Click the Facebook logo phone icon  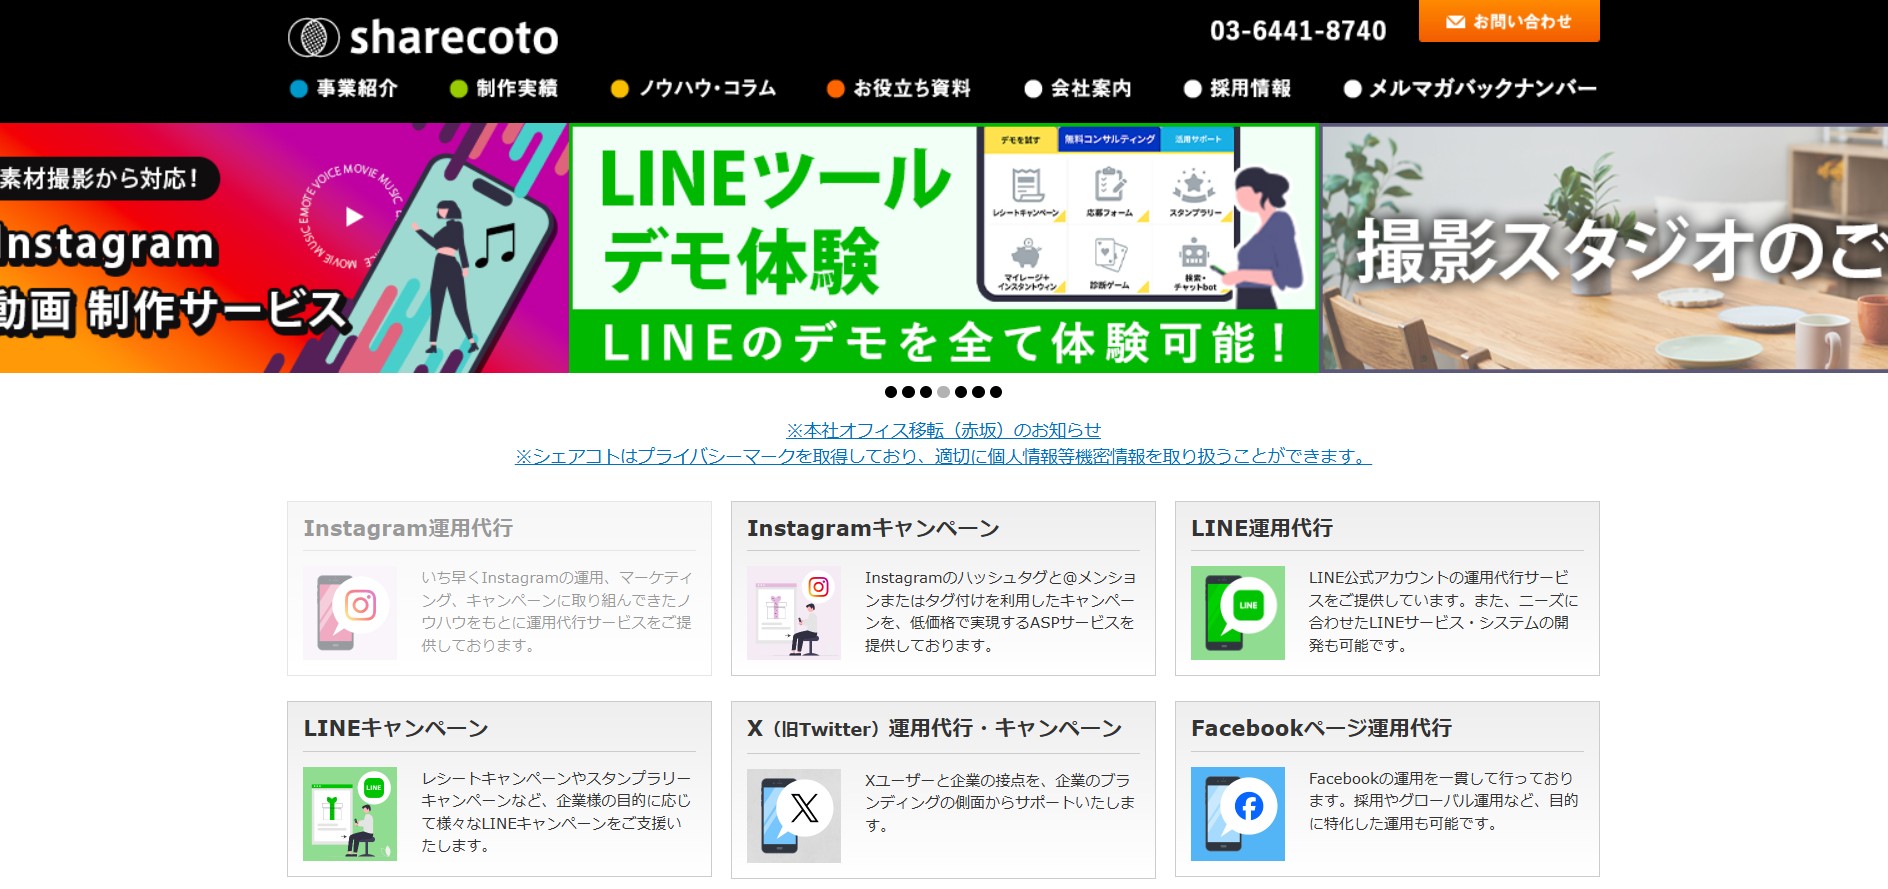pos(1238,814)
